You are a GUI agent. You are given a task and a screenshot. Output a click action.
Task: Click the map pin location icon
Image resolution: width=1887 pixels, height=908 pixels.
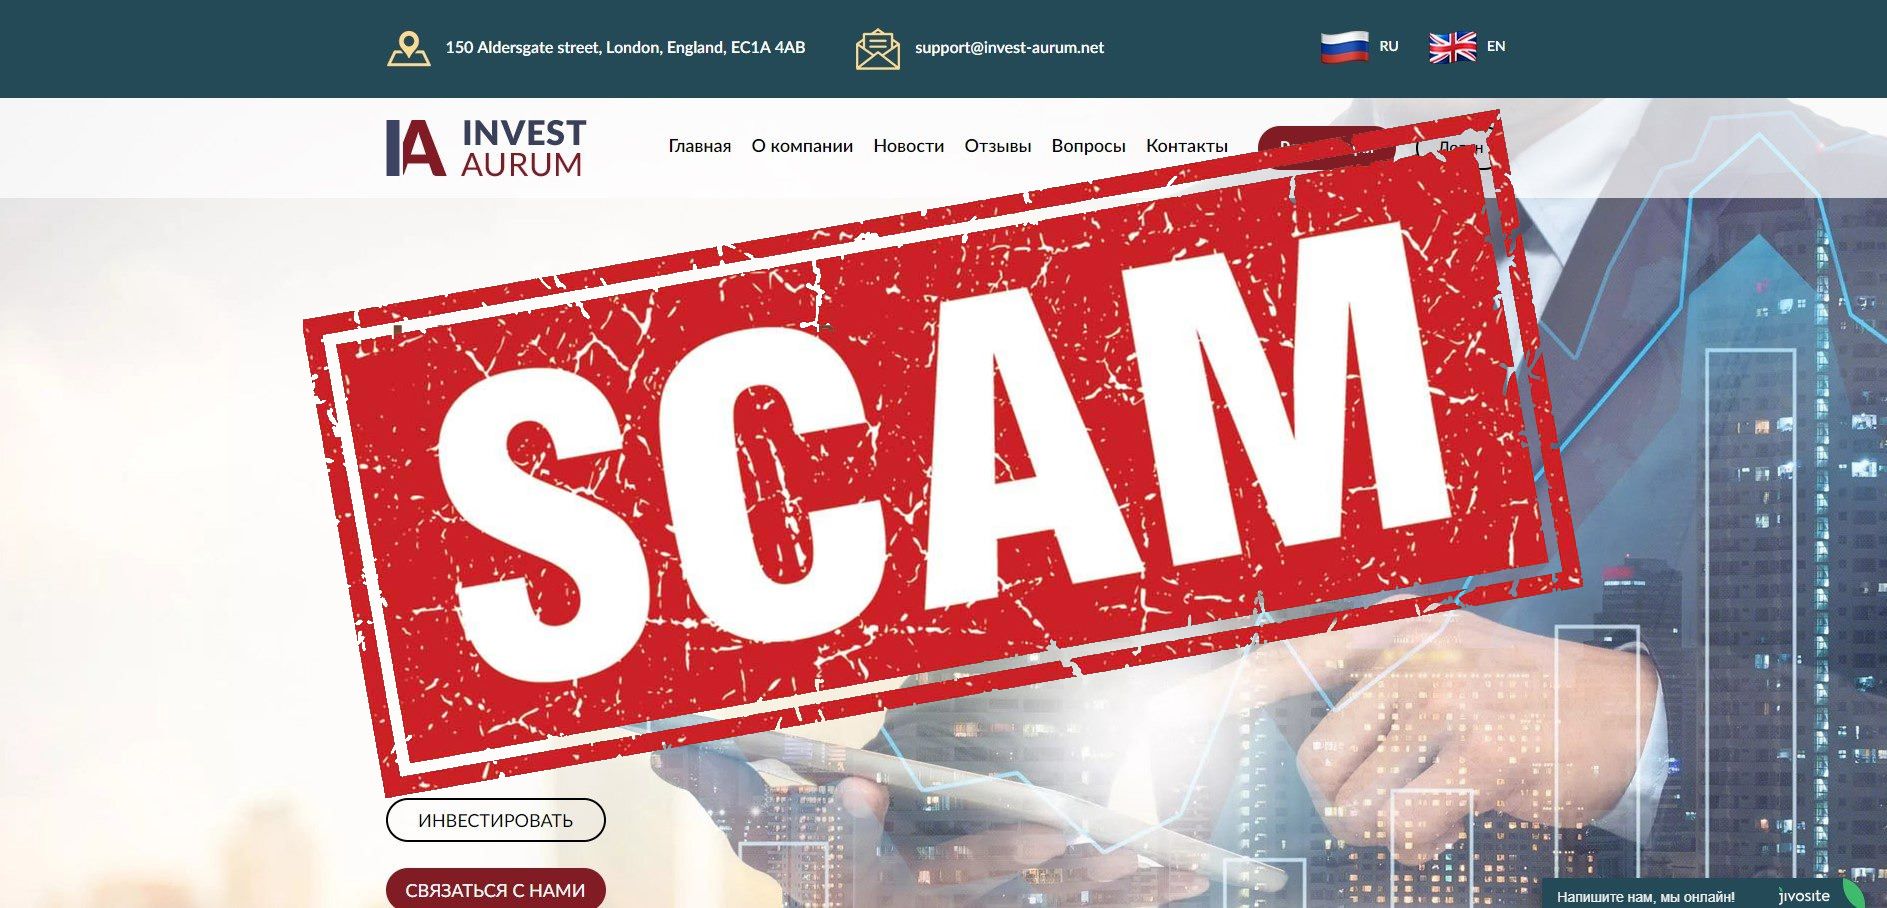pos(408,48)
